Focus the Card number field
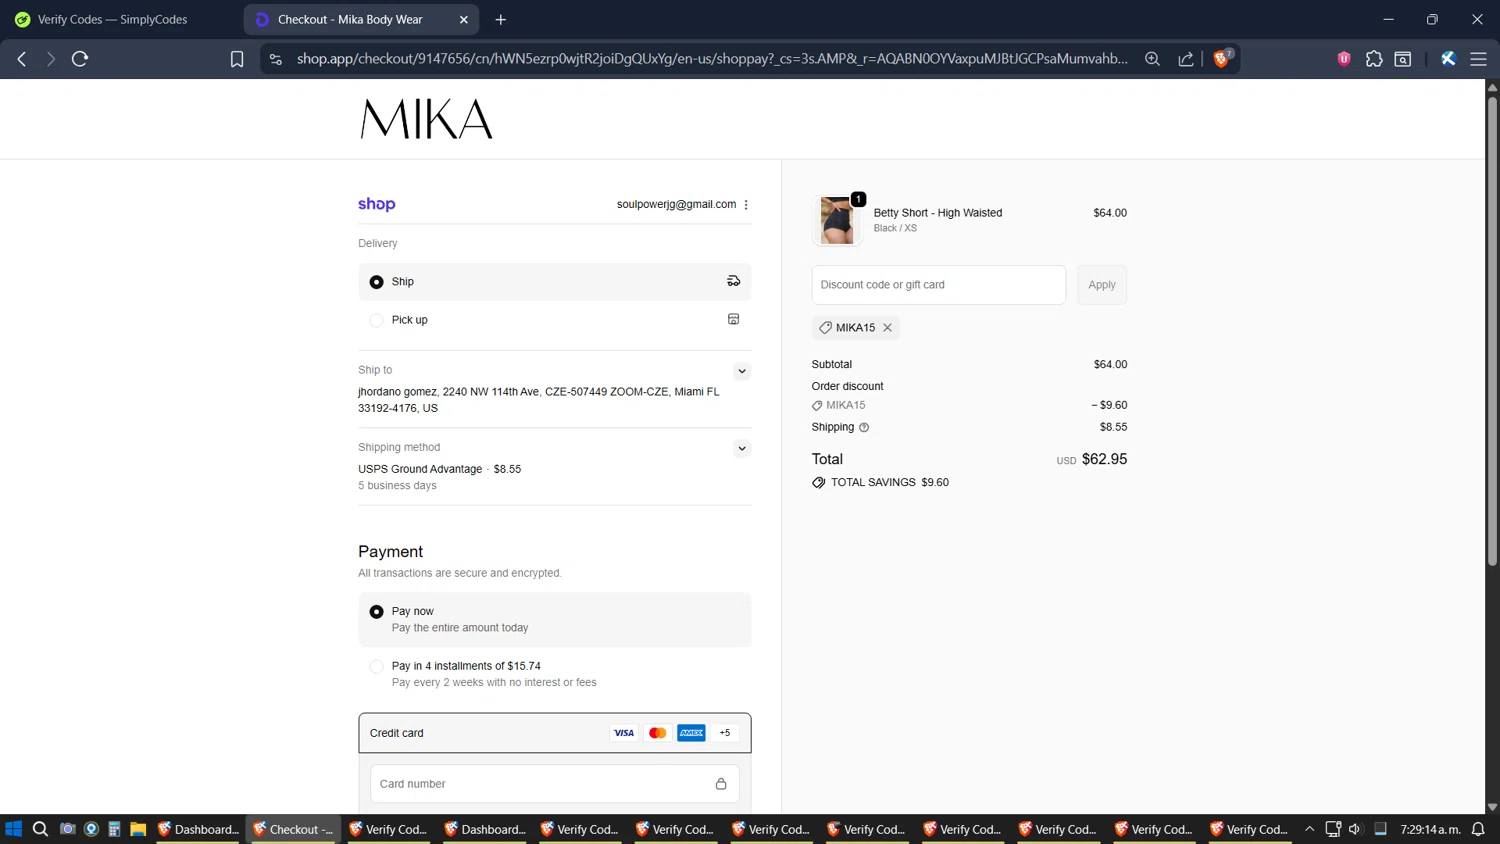Viewport: 1500px width, 844px height. (x=555, y=784)
